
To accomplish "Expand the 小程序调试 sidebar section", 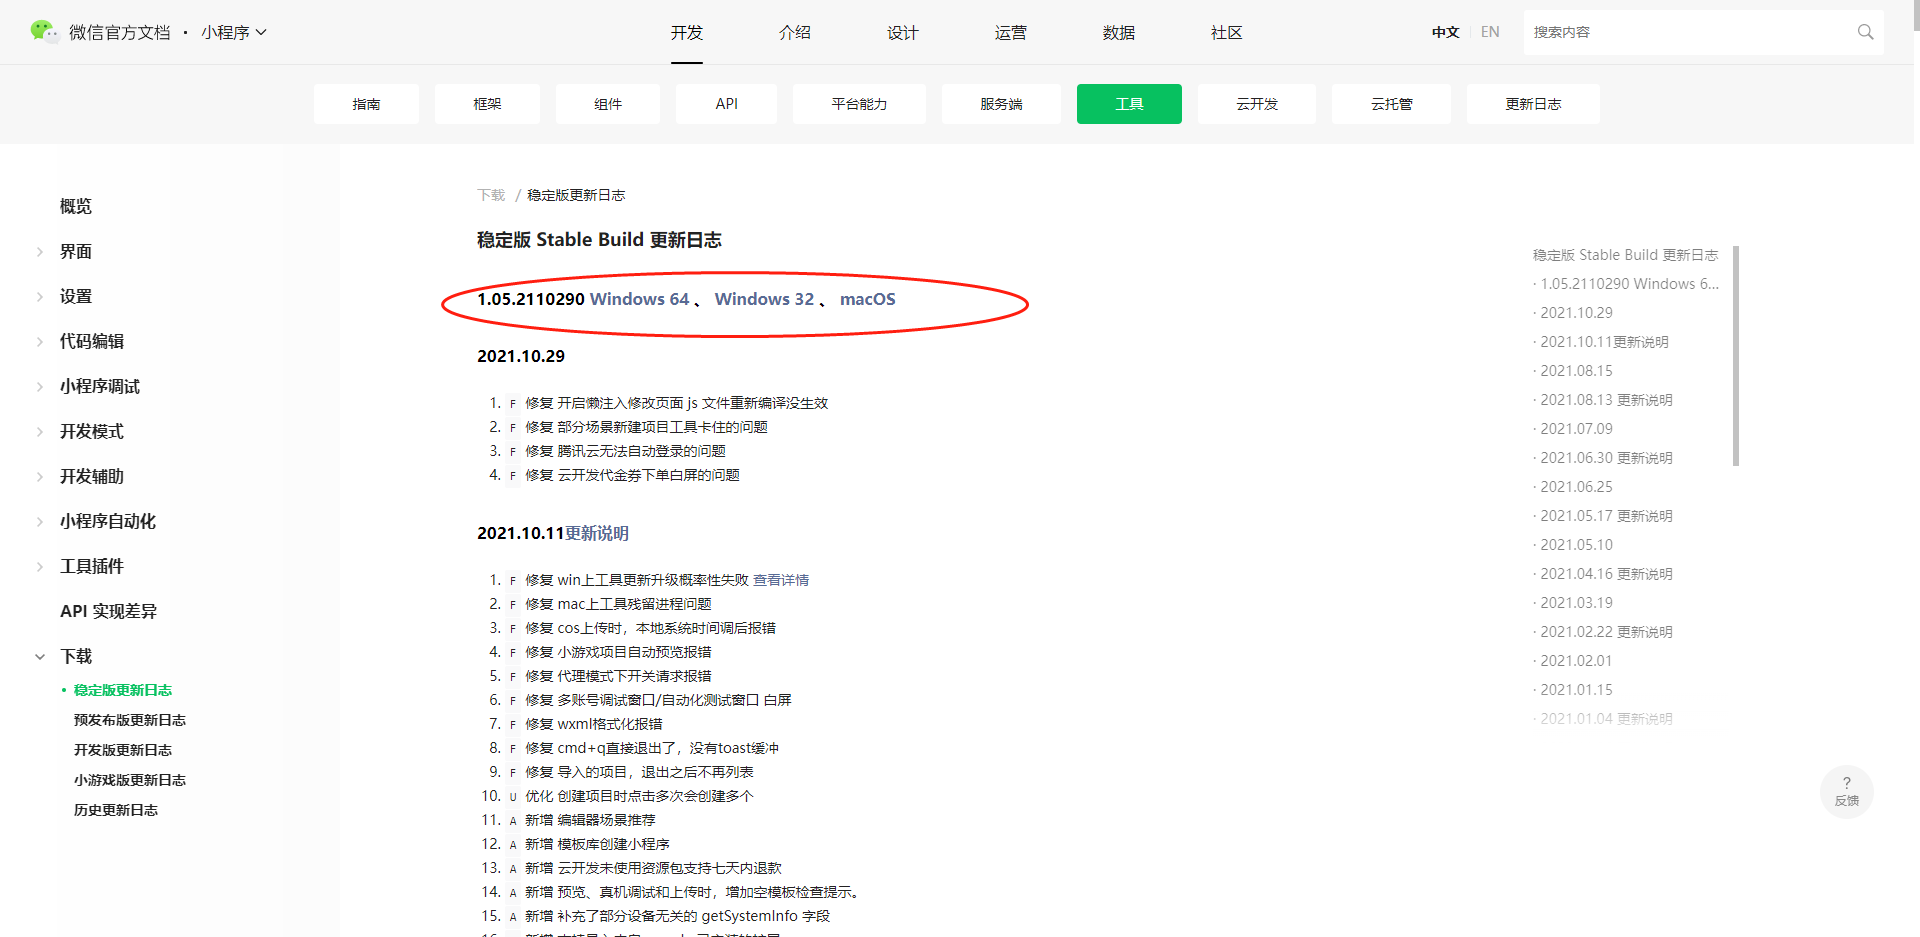I will click(40, 387).
